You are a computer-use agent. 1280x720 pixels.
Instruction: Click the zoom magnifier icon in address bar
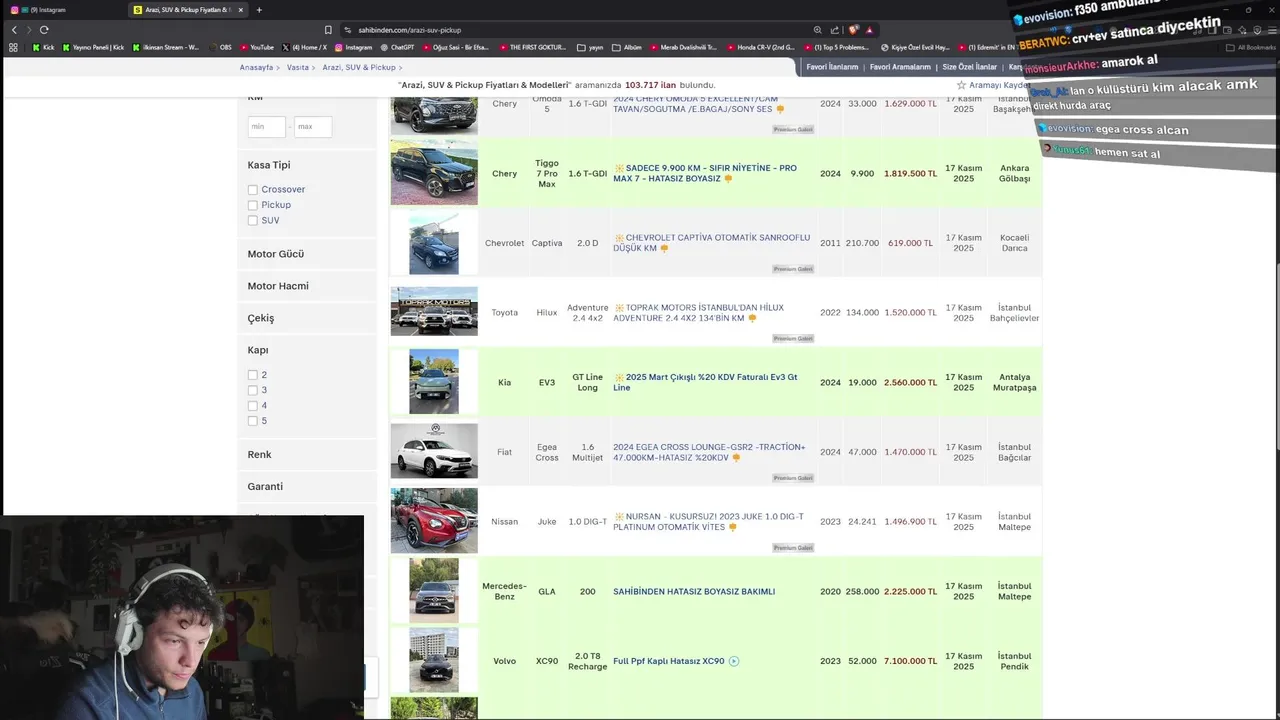(817, 30)
